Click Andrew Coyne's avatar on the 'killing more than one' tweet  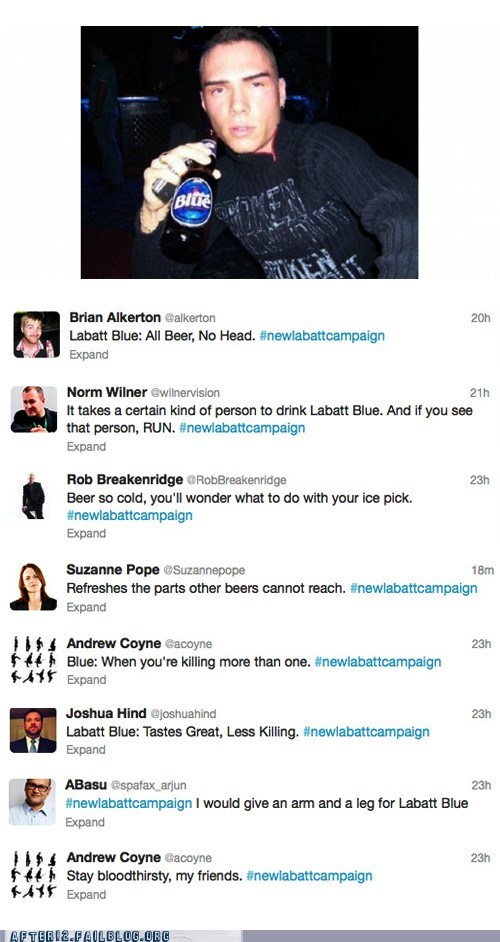(34, 660)
